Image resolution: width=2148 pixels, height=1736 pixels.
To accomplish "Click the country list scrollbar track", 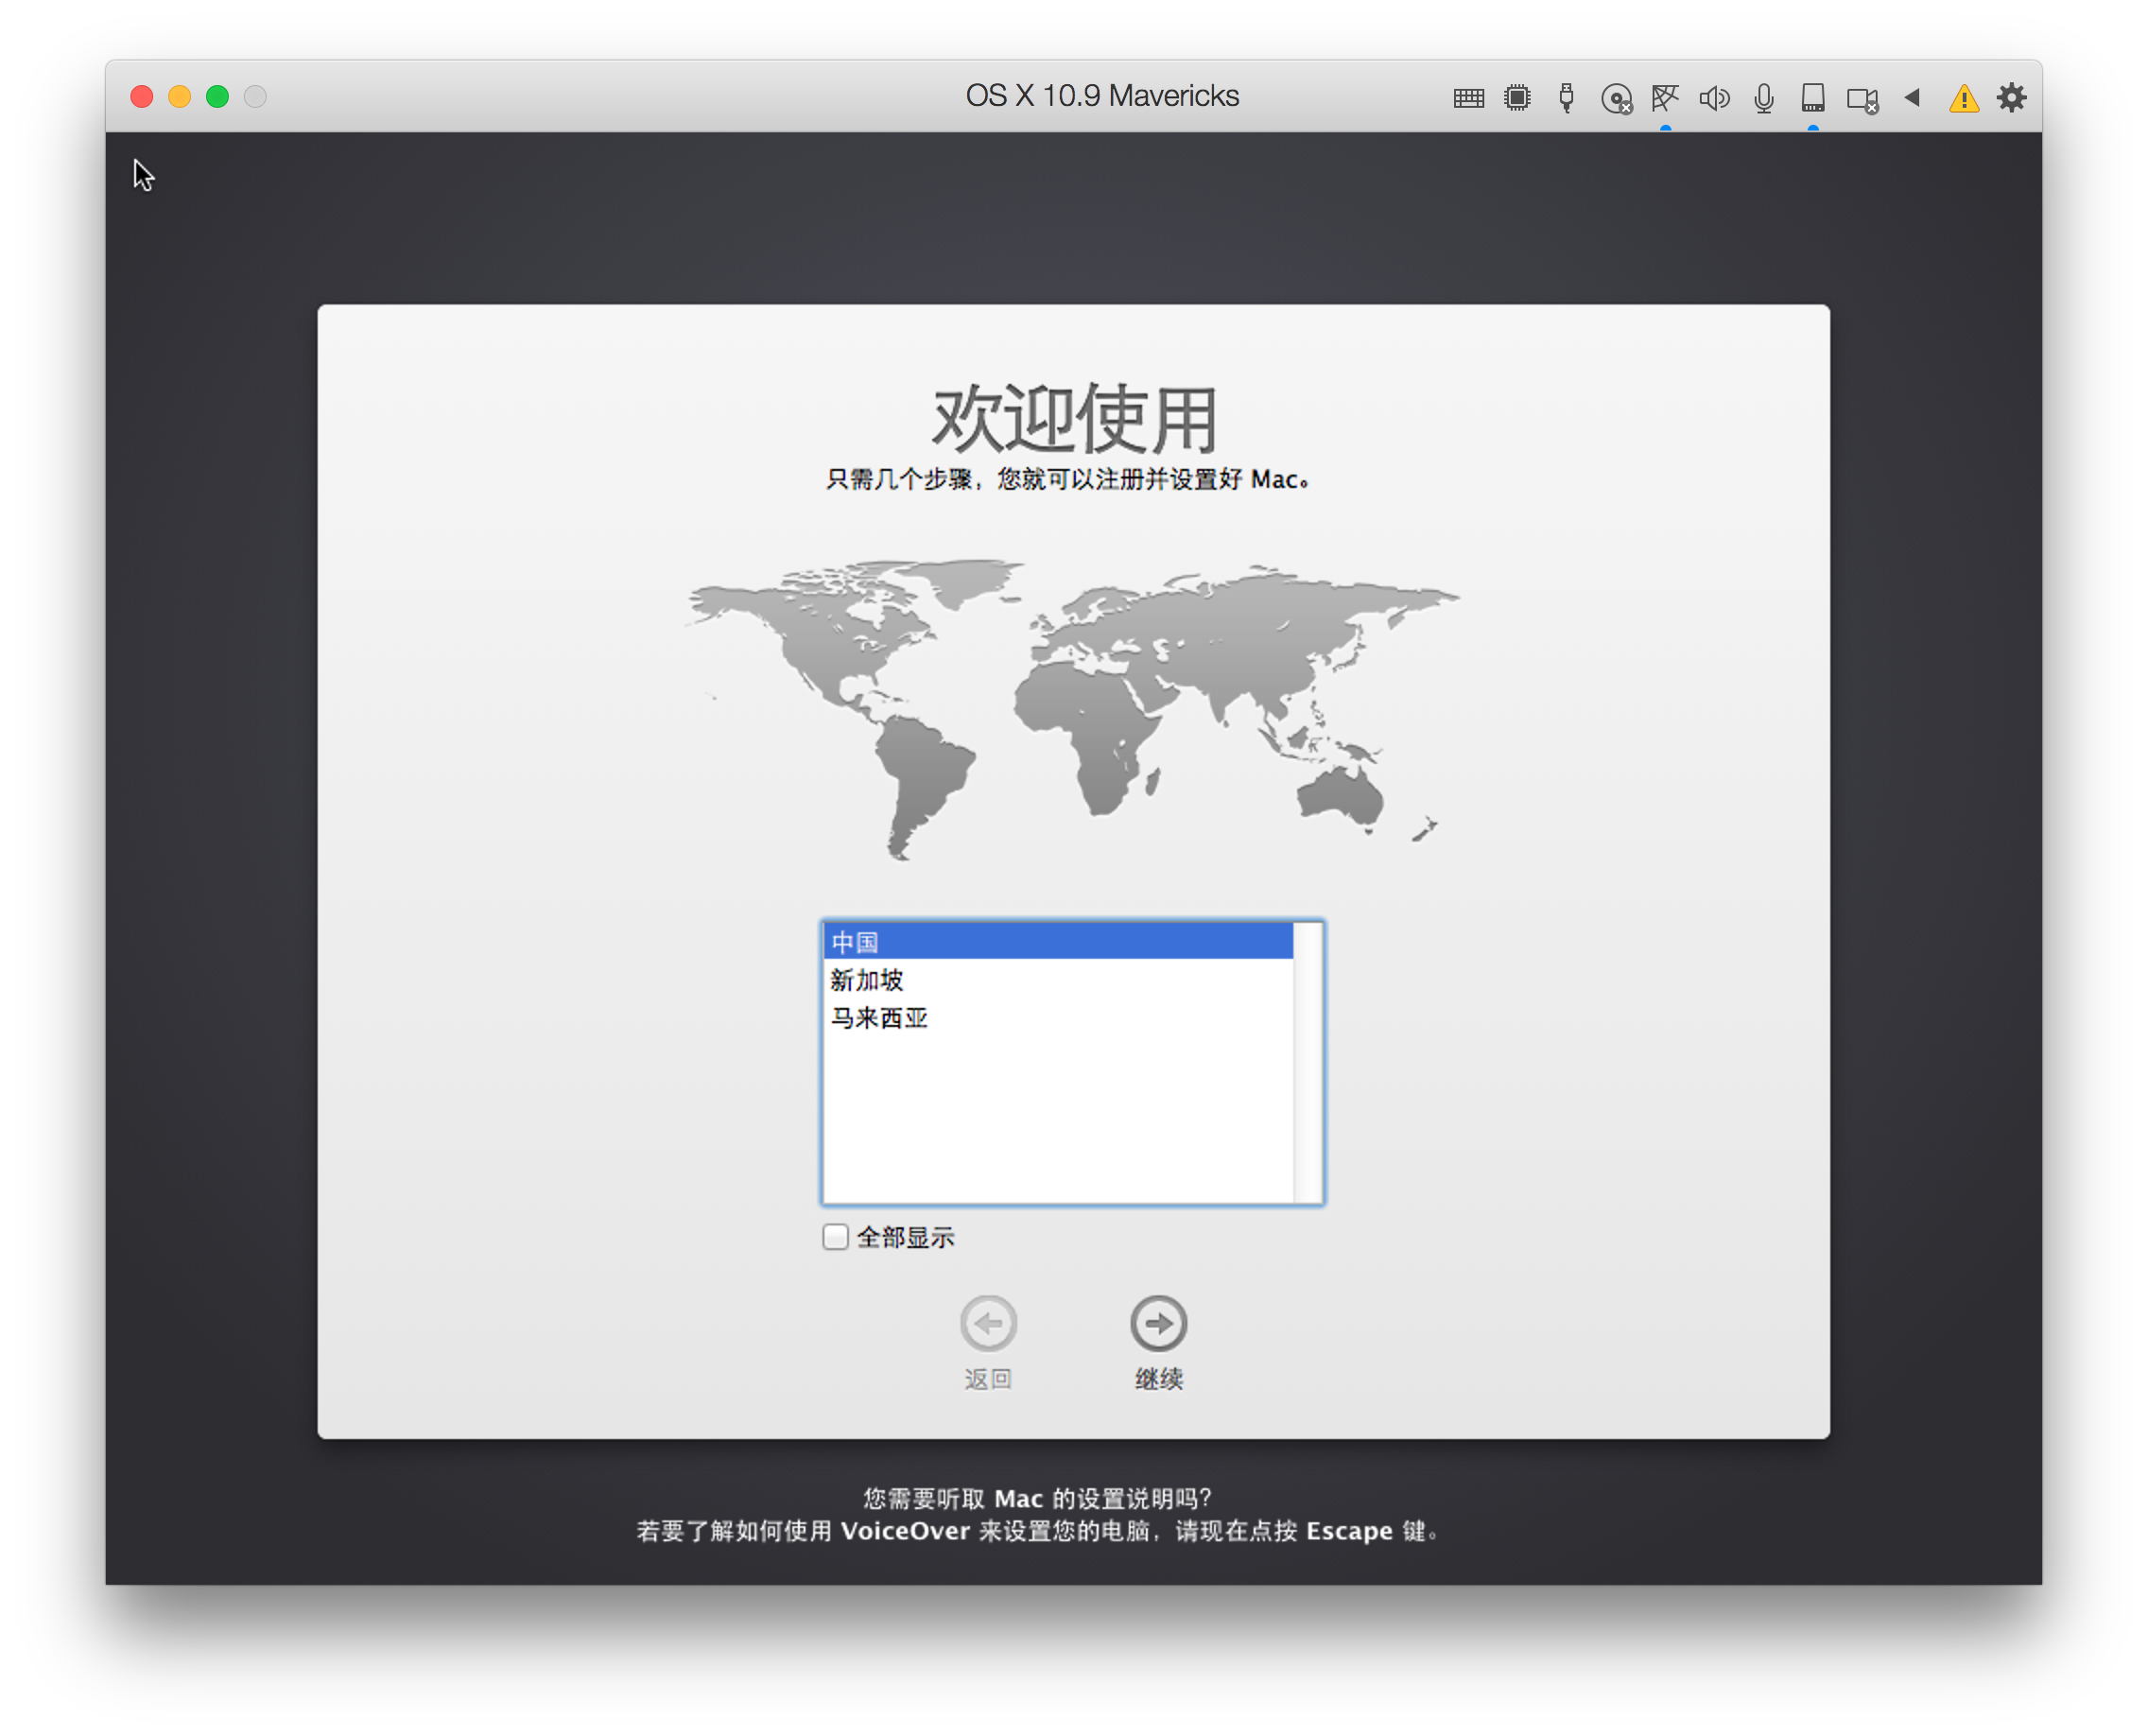I will pos(1308,1062).
